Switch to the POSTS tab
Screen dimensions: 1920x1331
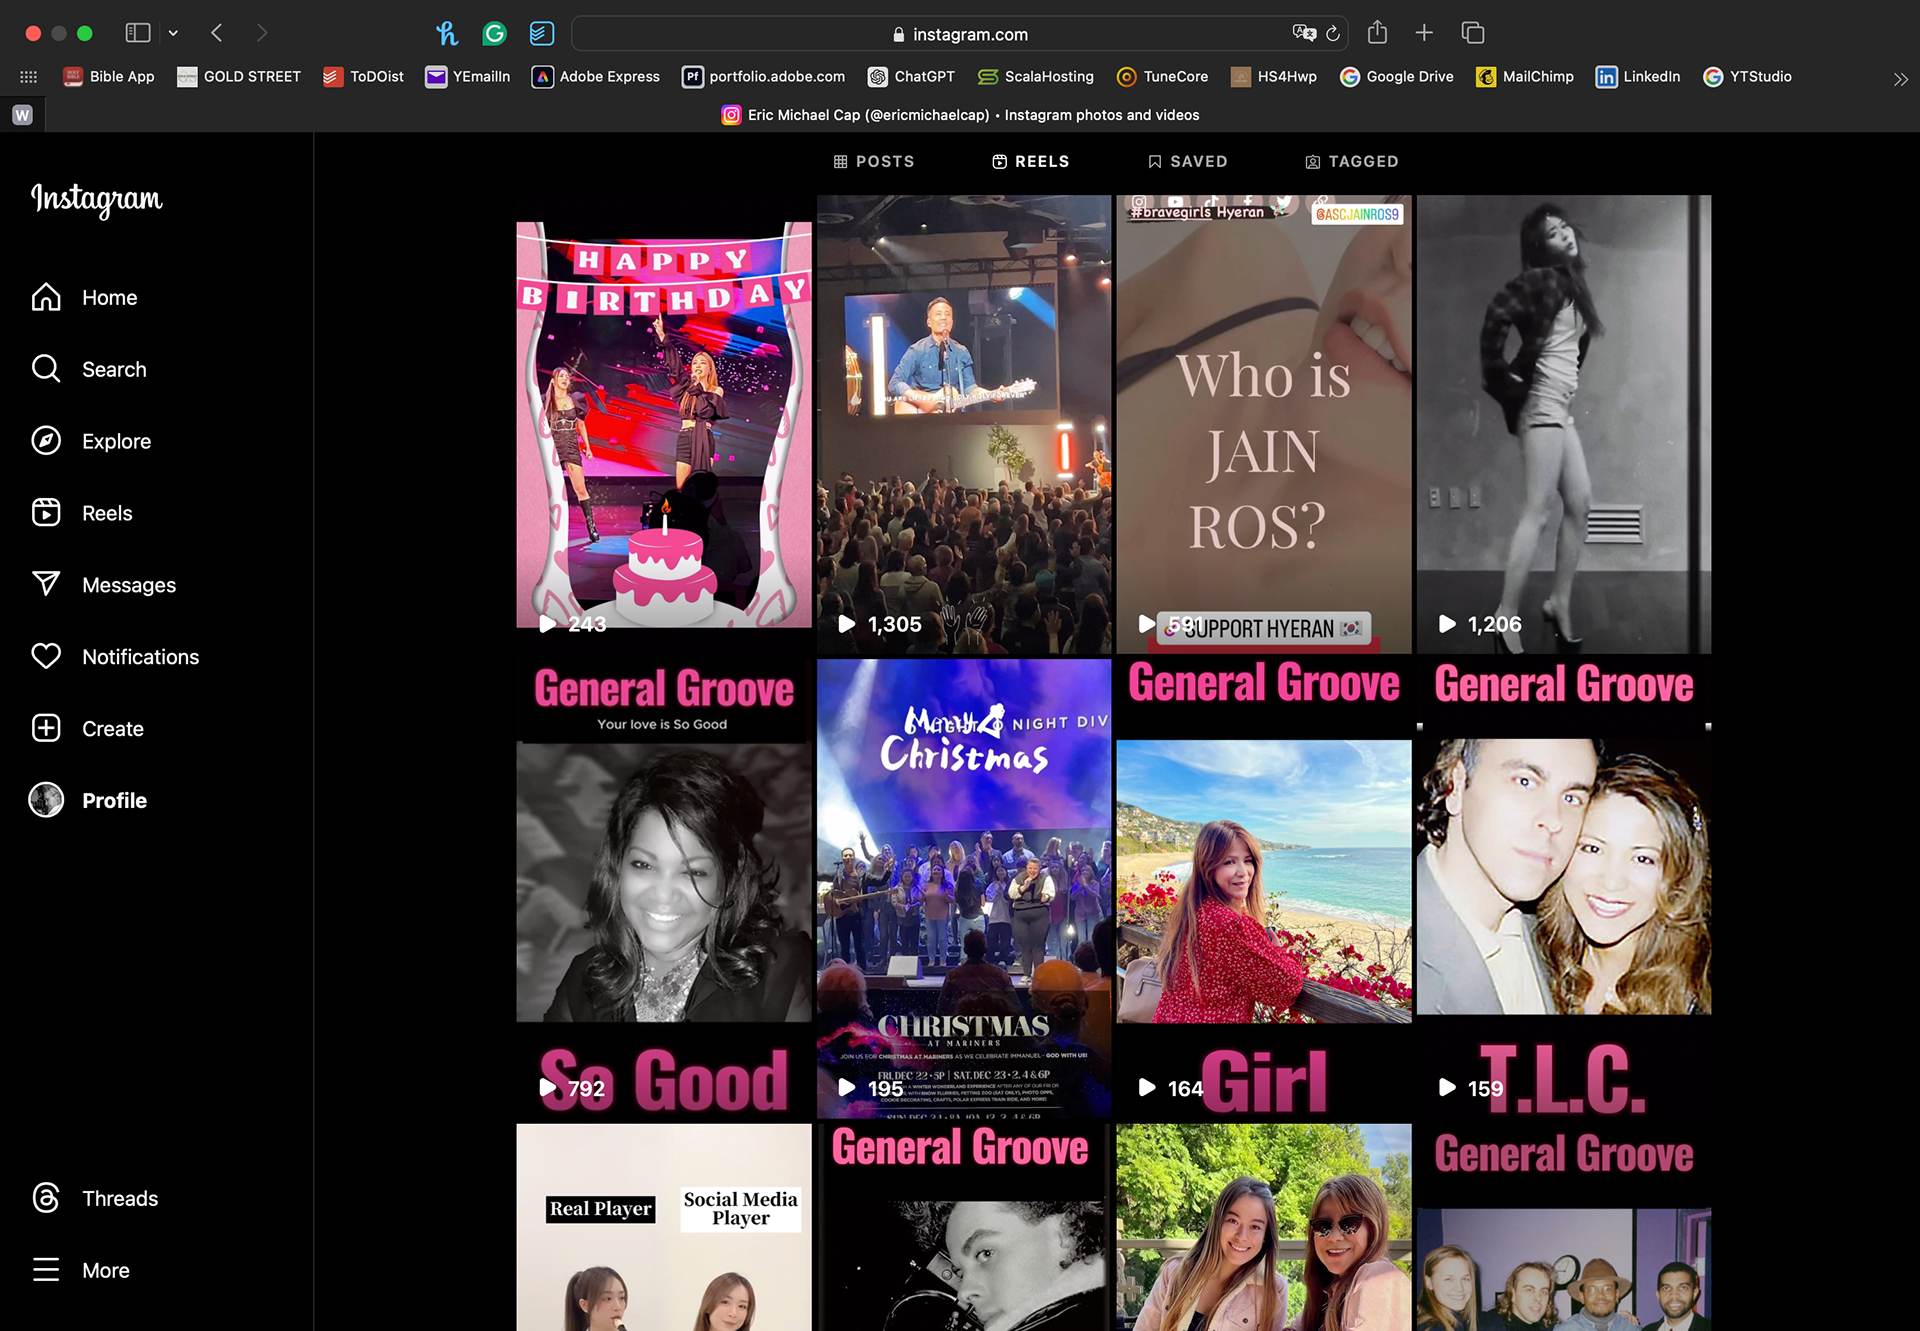tap(874, 161)
